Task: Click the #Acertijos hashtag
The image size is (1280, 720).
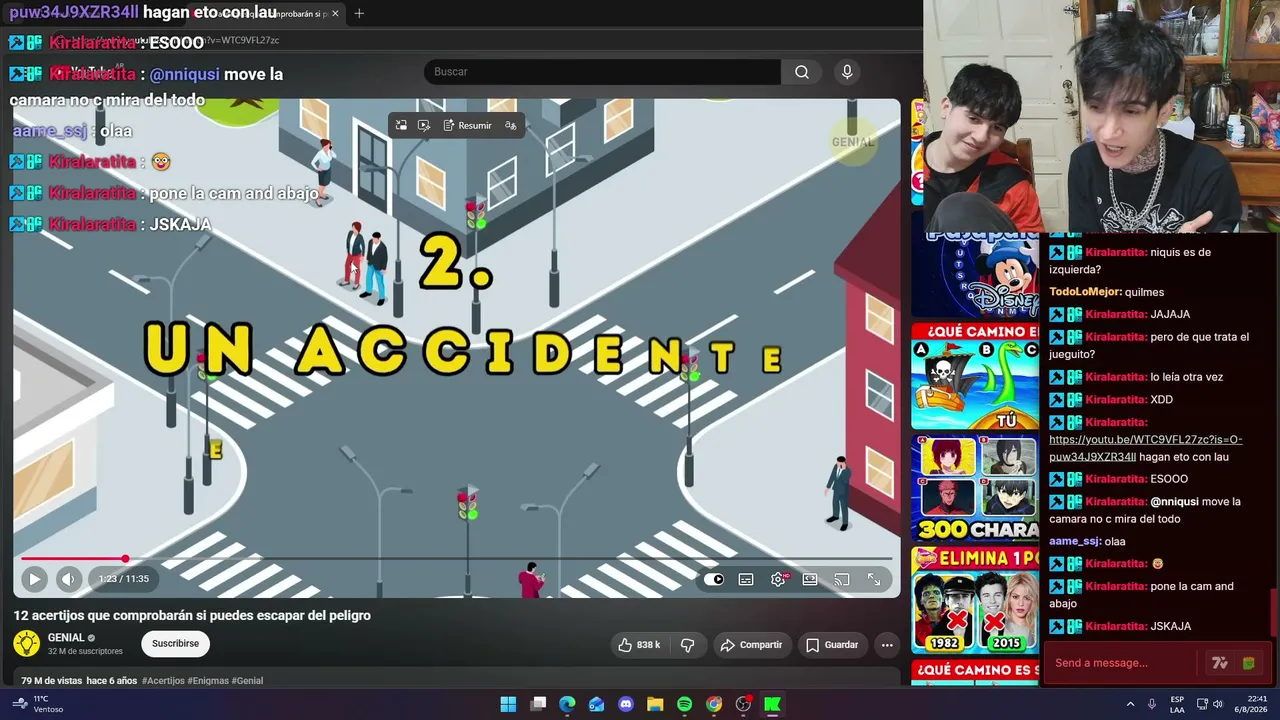Action: point(164,681)
